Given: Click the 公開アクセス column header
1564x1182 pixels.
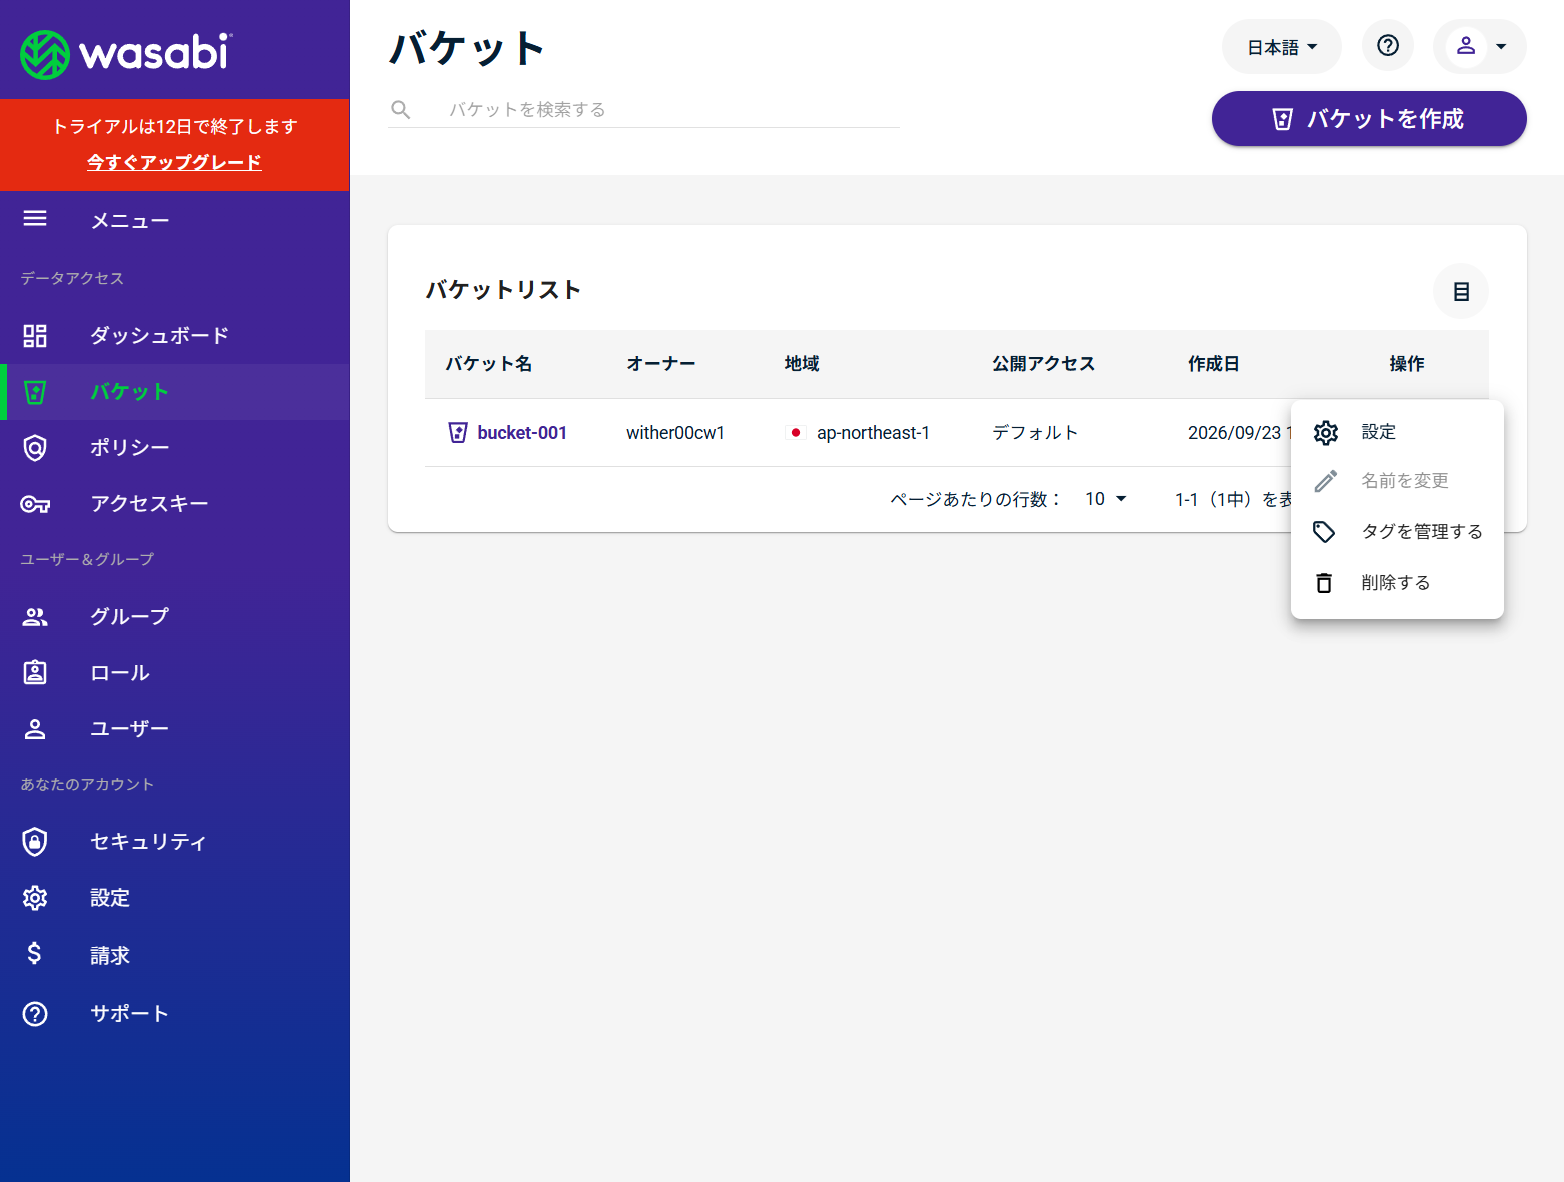Looking at the screenshot, I should click(1043, 364).
